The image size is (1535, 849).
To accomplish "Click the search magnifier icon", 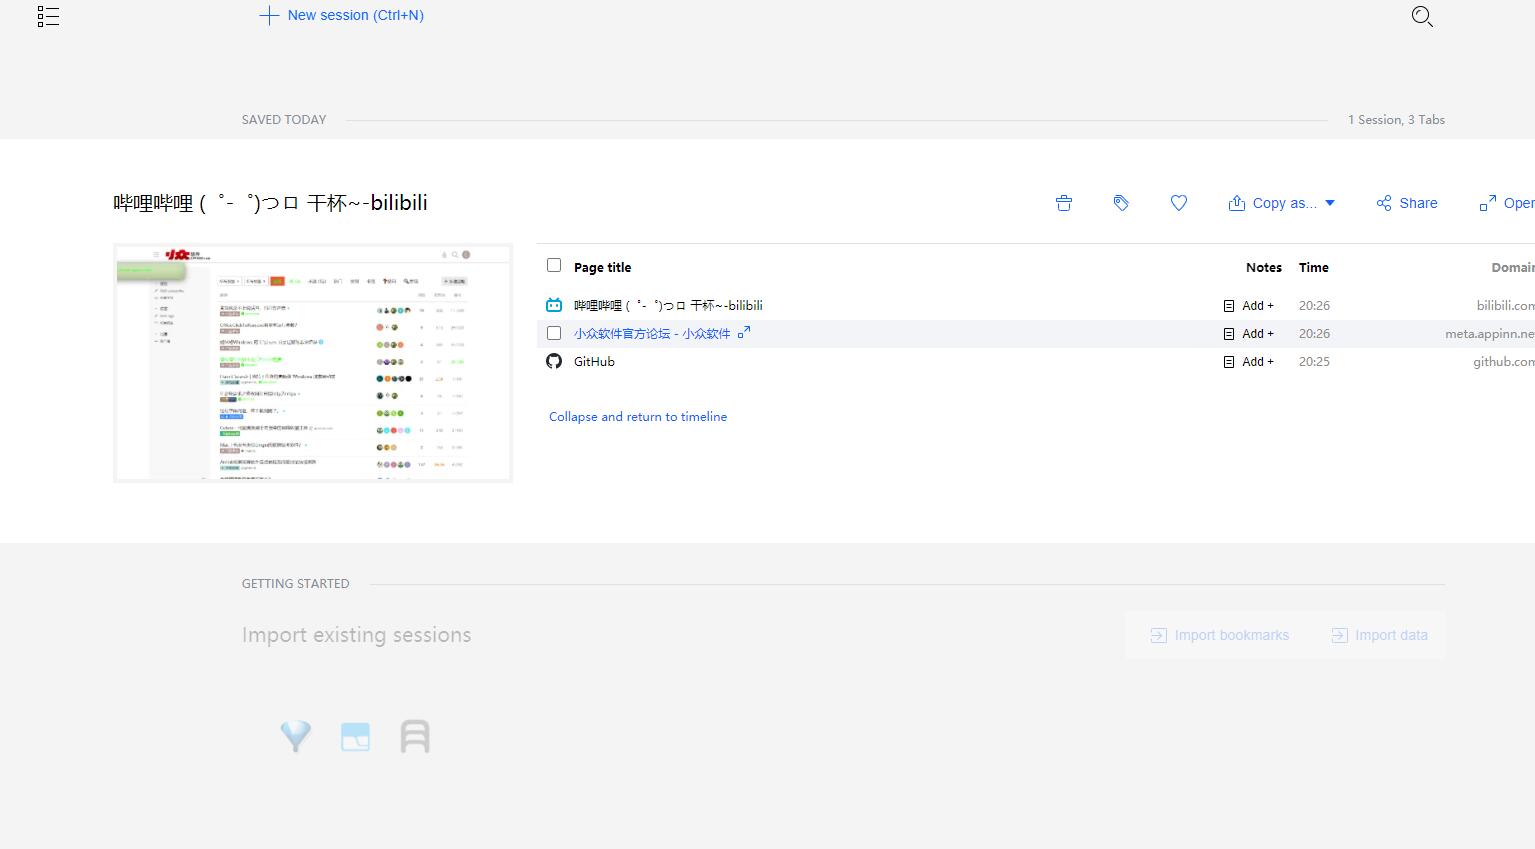I will (x=1422, y=16).
